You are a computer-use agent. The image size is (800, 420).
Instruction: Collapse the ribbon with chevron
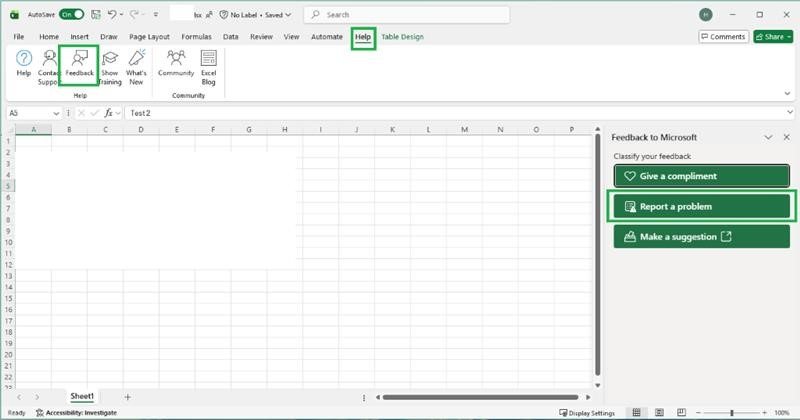click(787, 93)
